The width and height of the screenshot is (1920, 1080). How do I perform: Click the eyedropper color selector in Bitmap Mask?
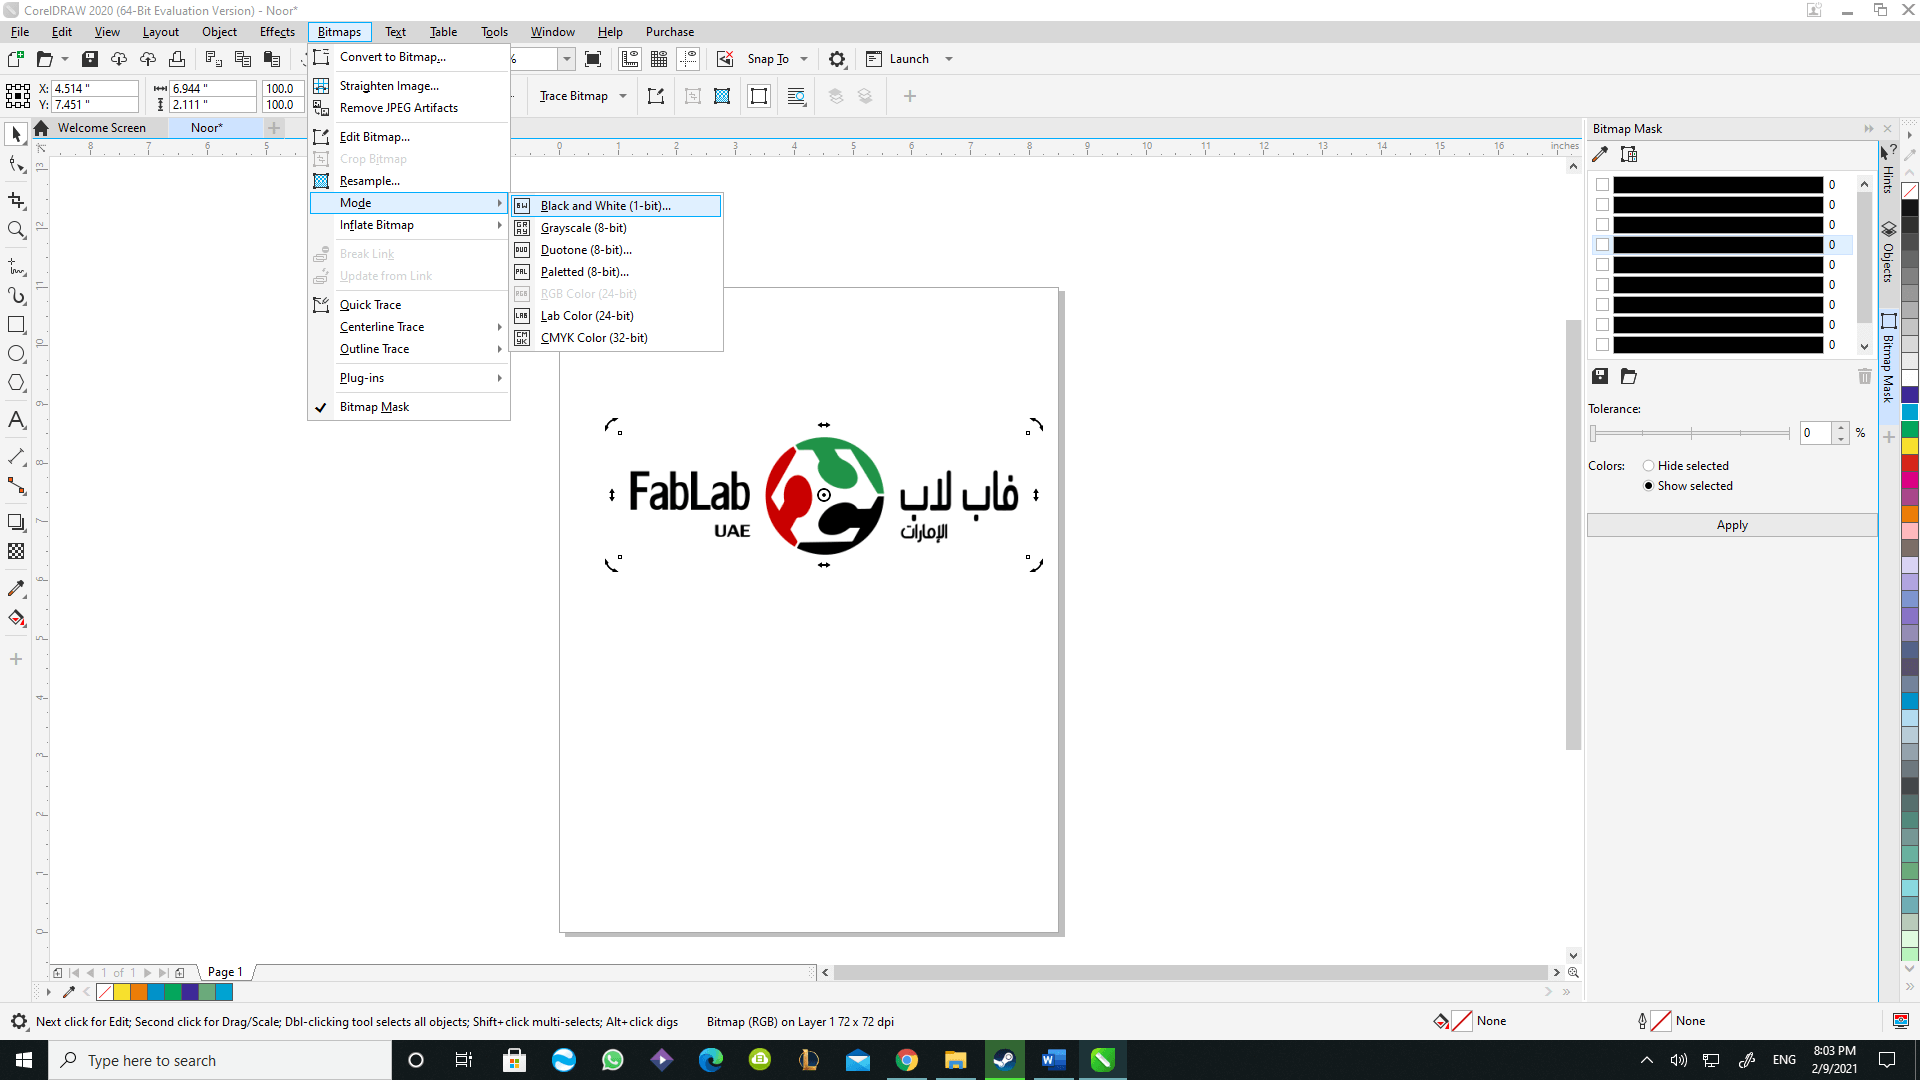[1600, 154]
